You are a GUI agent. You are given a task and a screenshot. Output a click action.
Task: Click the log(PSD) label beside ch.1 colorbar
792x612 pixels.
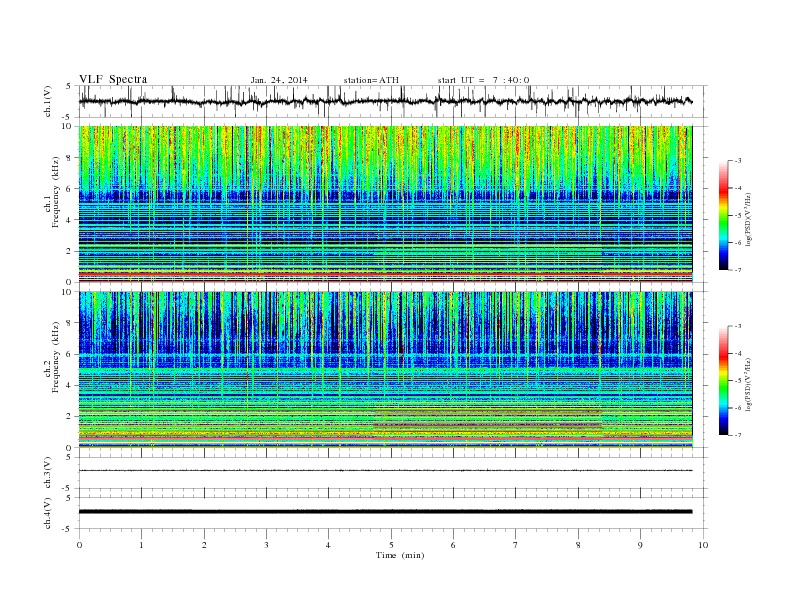[750, 220]
